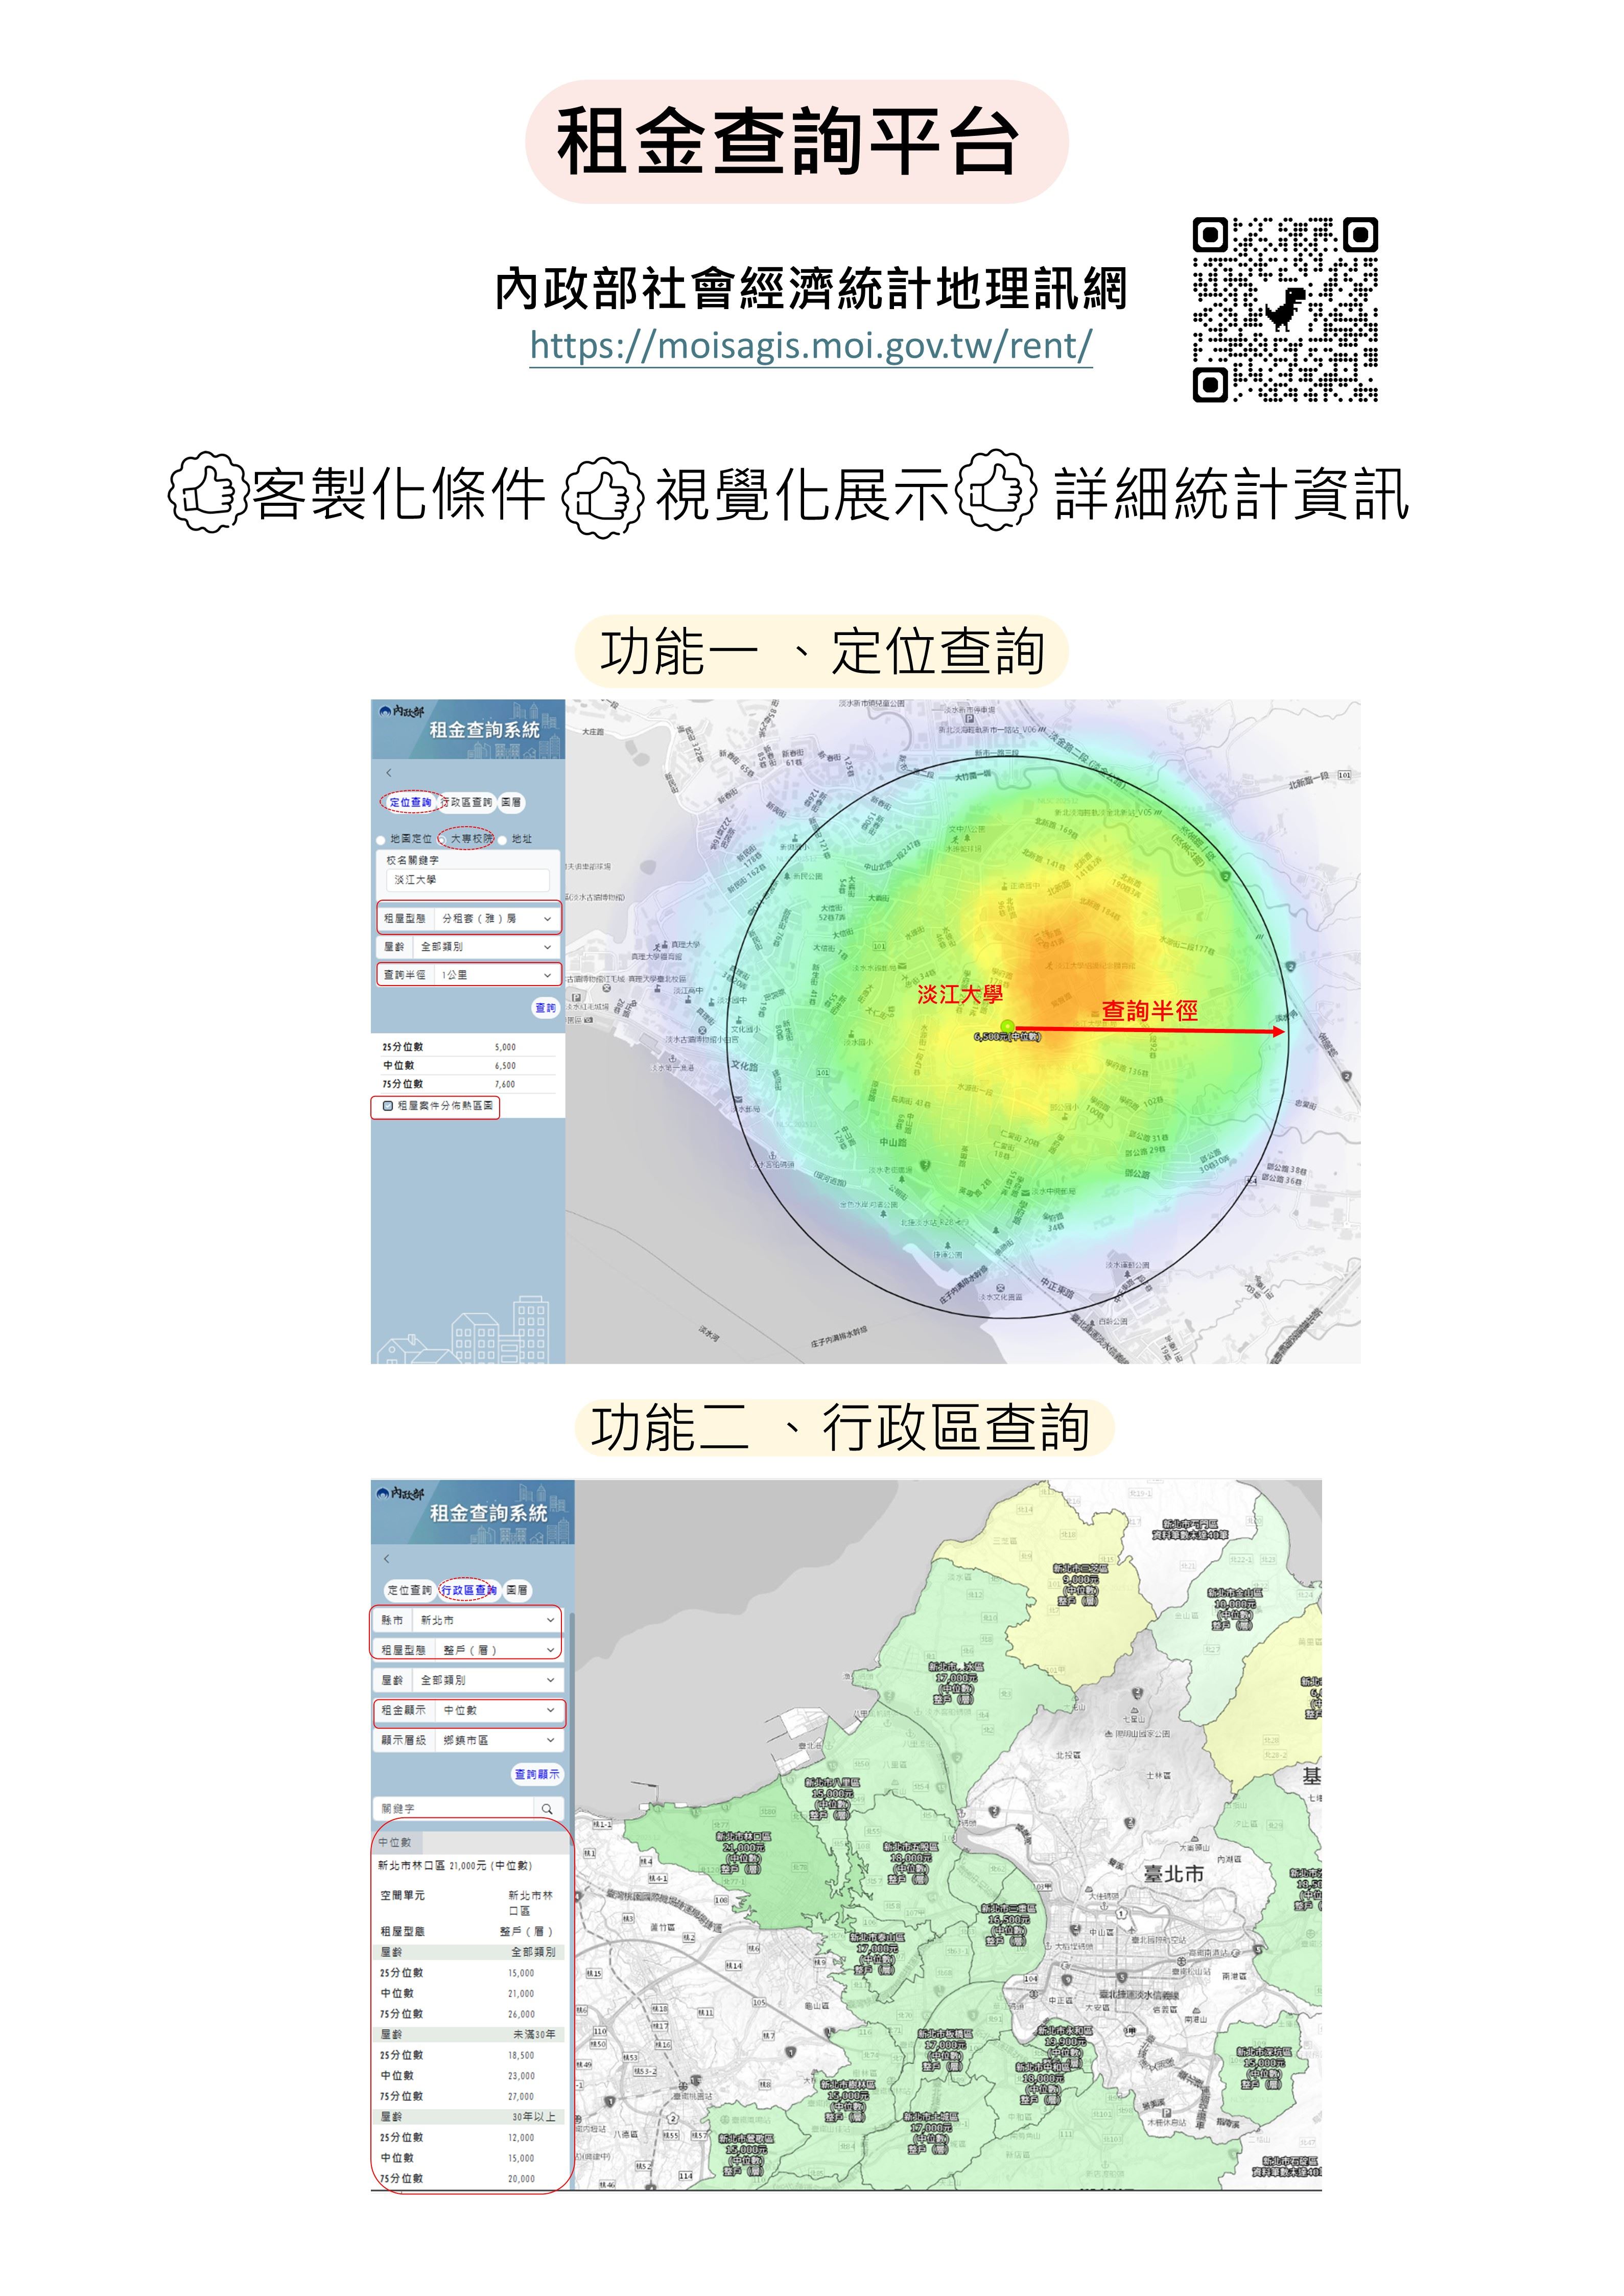
Task: Click the back chevron in lower panel
Action: (387, 1558)
